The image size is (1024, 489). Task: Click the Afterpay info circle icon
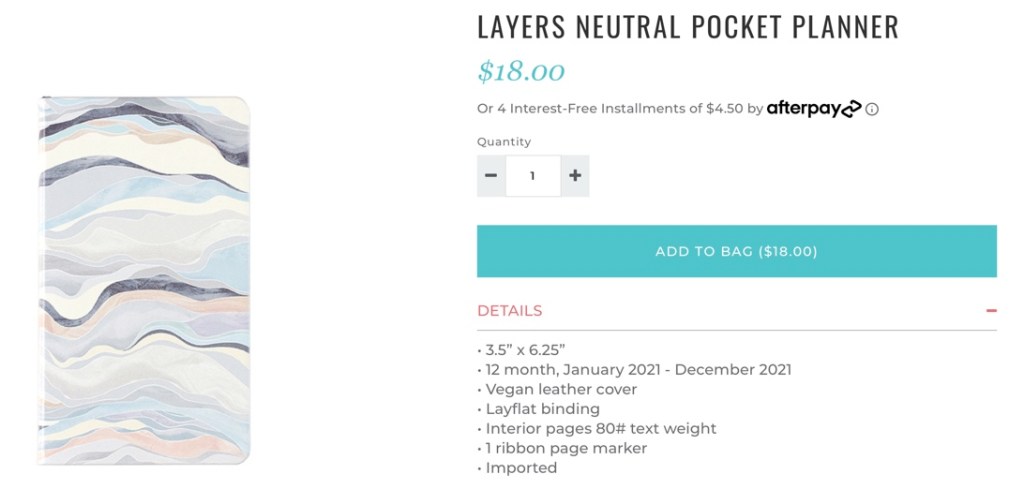872,109
